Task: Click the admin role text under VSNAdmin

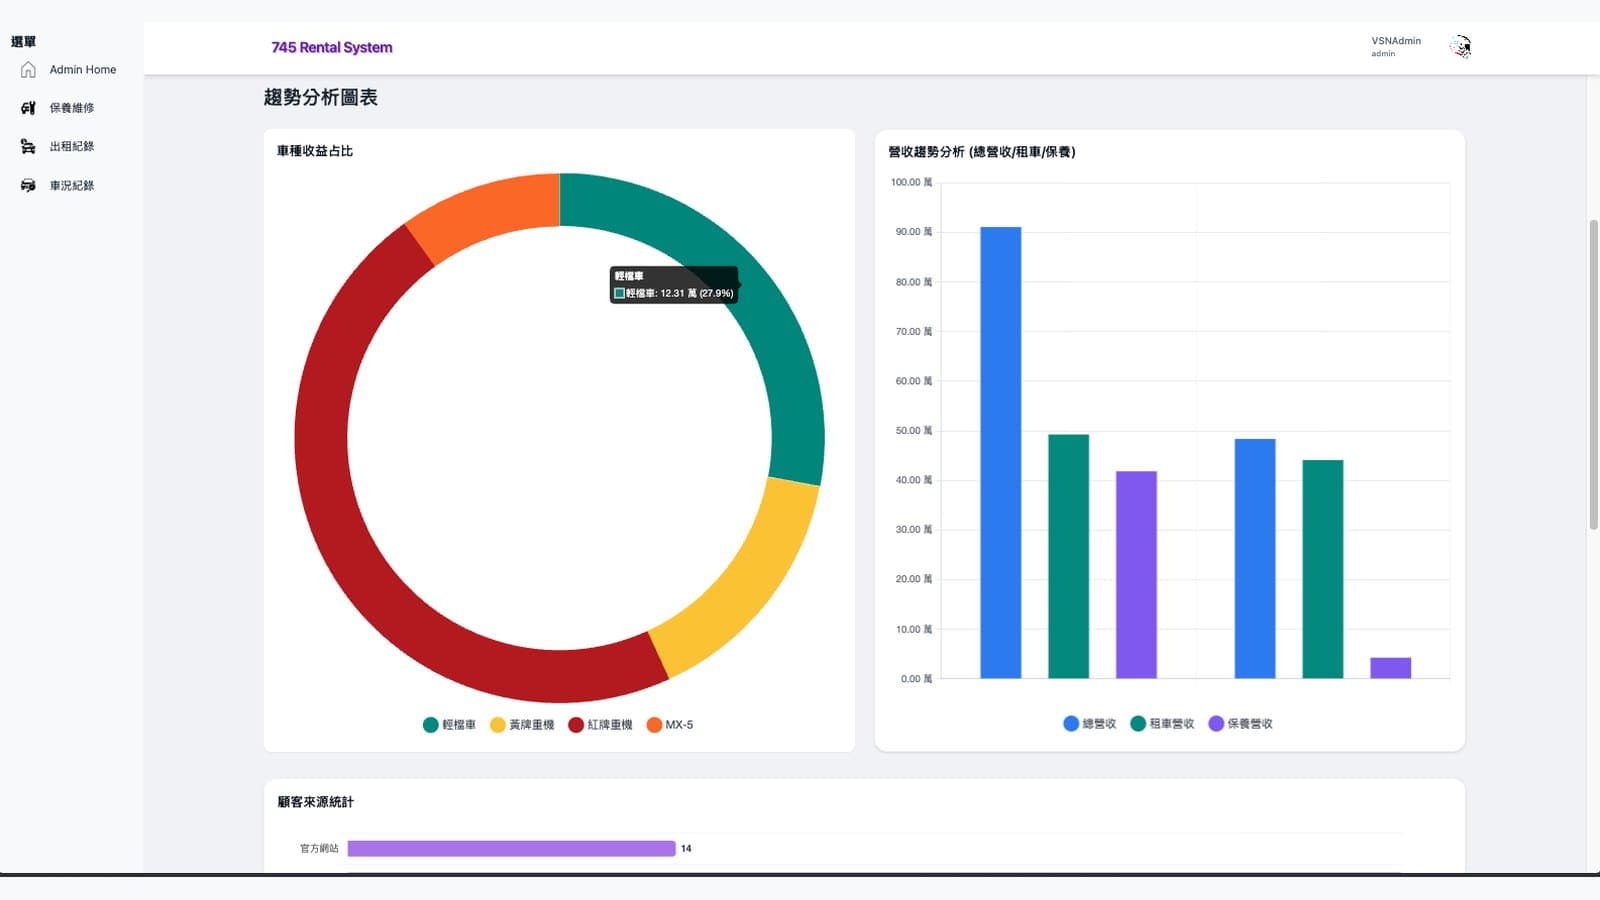Action: [1383, 54]
